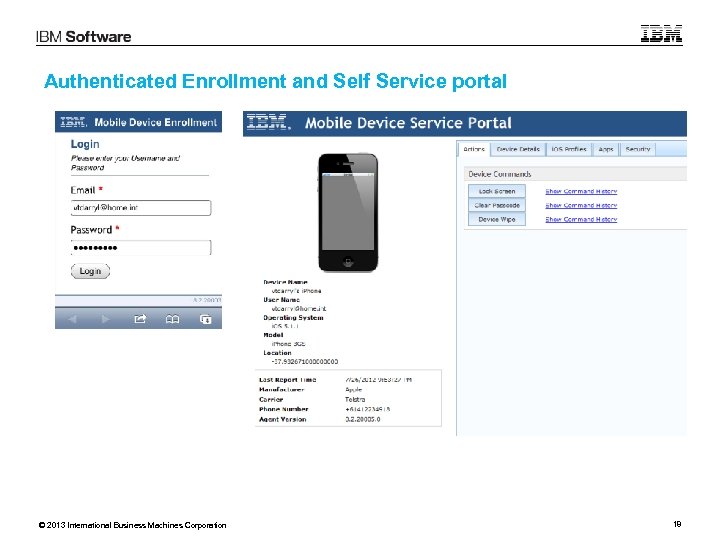The height and width of the screenshot is (540, 720).
Task: Open the Device Details tab
Action: tap(518, 149)
